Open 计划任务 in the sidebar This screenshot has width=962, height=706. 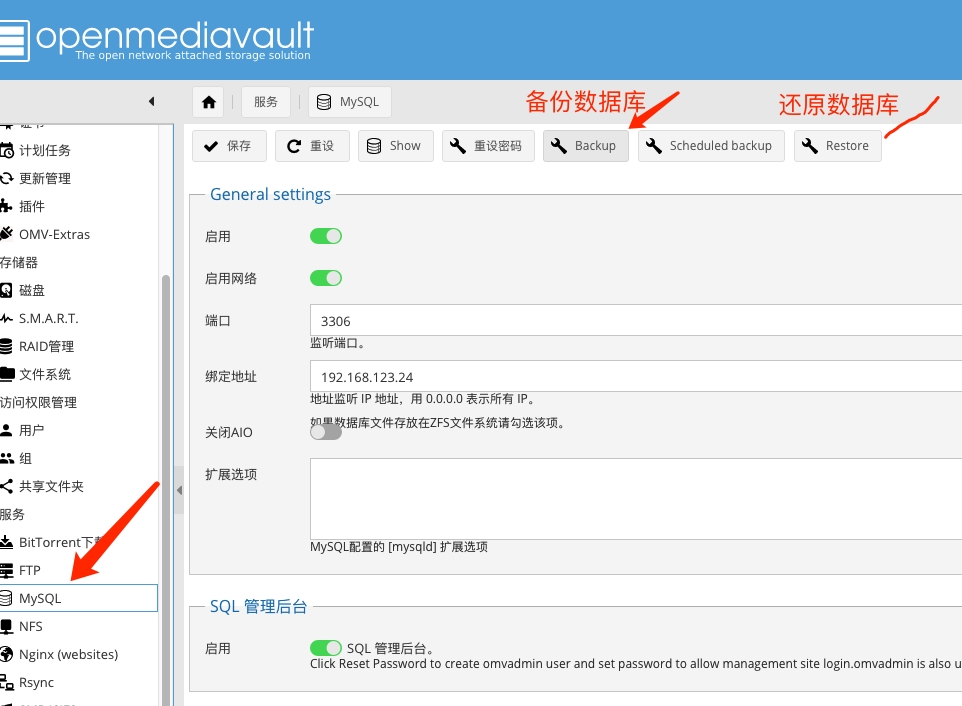(79, 150)
